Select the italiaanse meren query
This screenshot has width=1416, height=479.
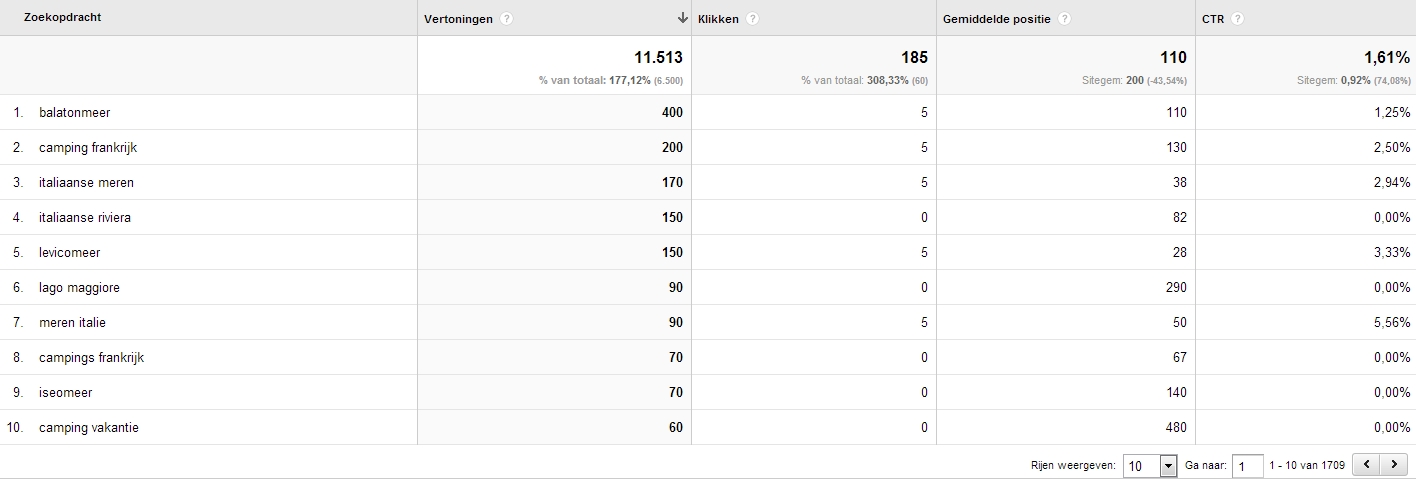click(x=86, y=183)
